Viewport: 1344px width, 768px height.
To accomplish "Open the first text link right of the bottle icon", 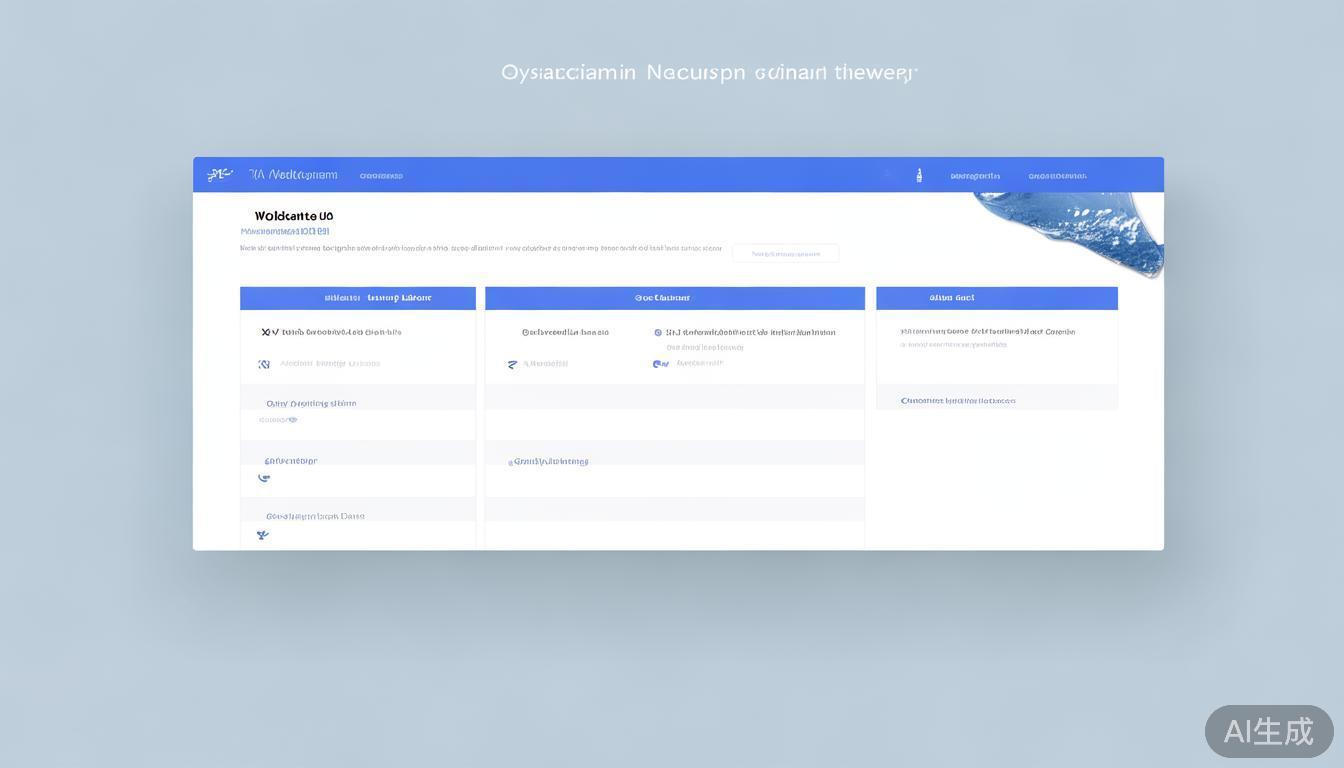I will (975, 176).
